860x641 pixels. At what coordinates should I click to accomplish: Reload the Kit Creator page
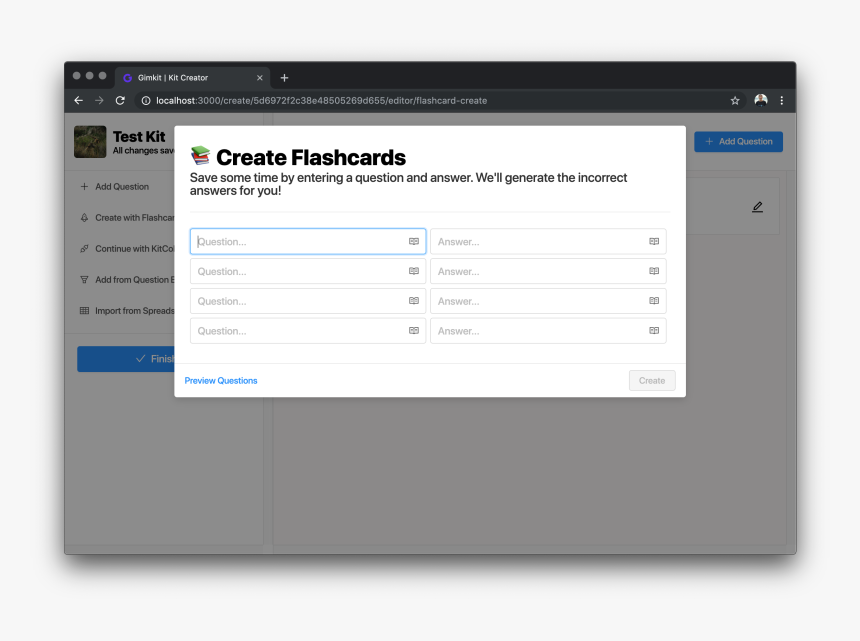pyautogui.click(x=120, y=100)
